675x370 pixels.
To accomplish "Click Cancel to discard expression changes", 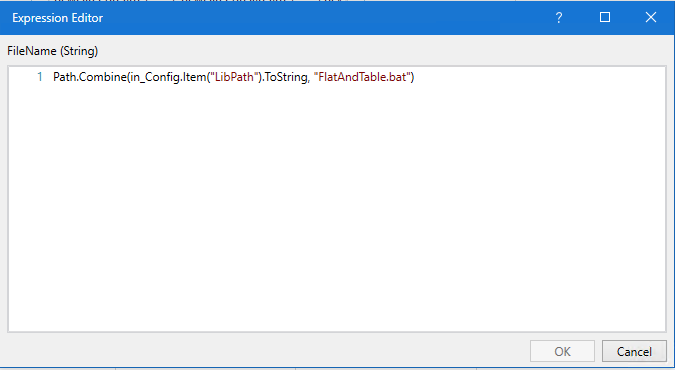I will click(x=634, y=351).
